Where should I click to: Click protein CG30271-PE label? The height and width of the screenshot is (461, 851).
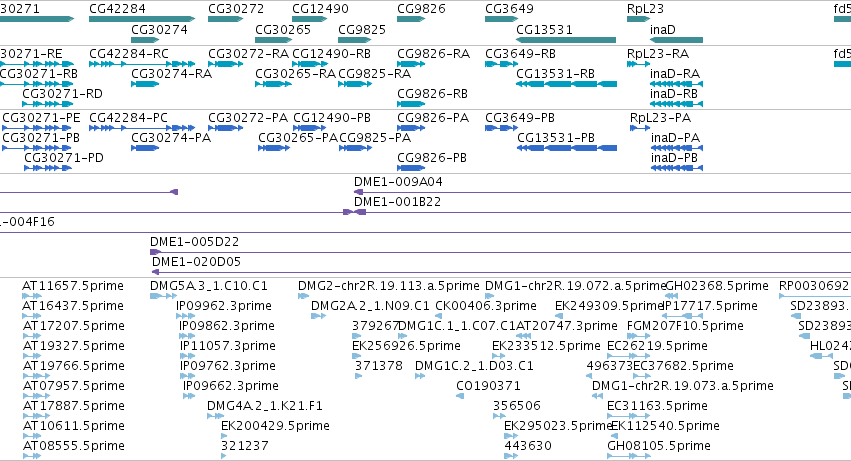coord(41,118)
